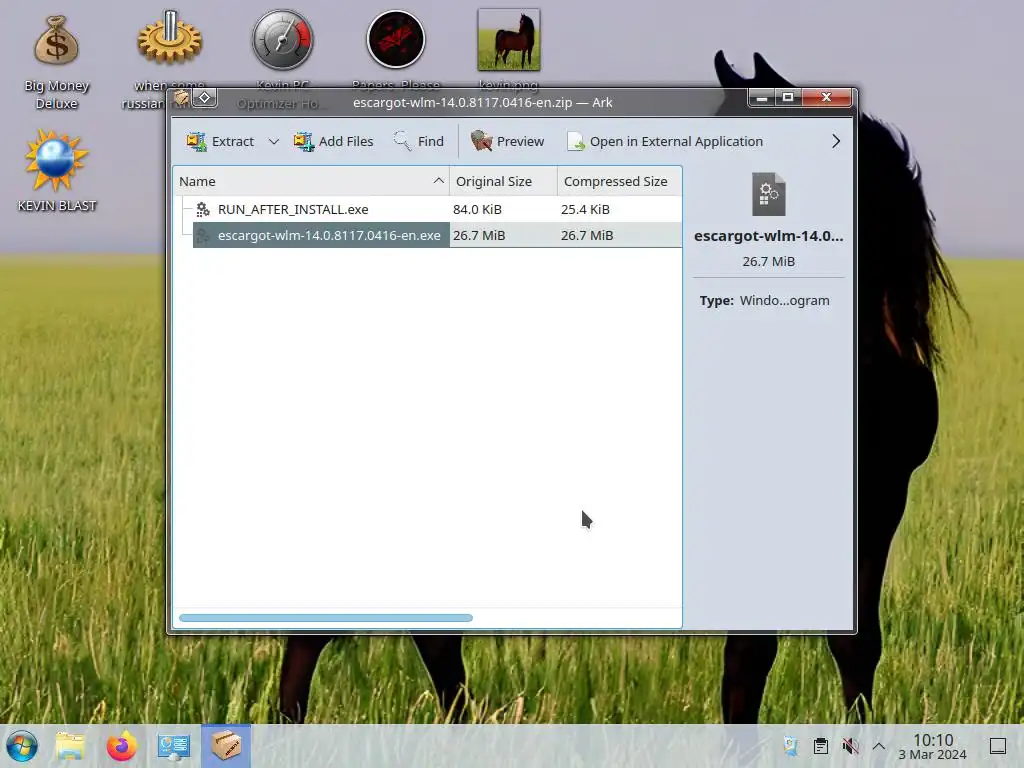Expand hidden system tray icons arrow

coord(879,746)
